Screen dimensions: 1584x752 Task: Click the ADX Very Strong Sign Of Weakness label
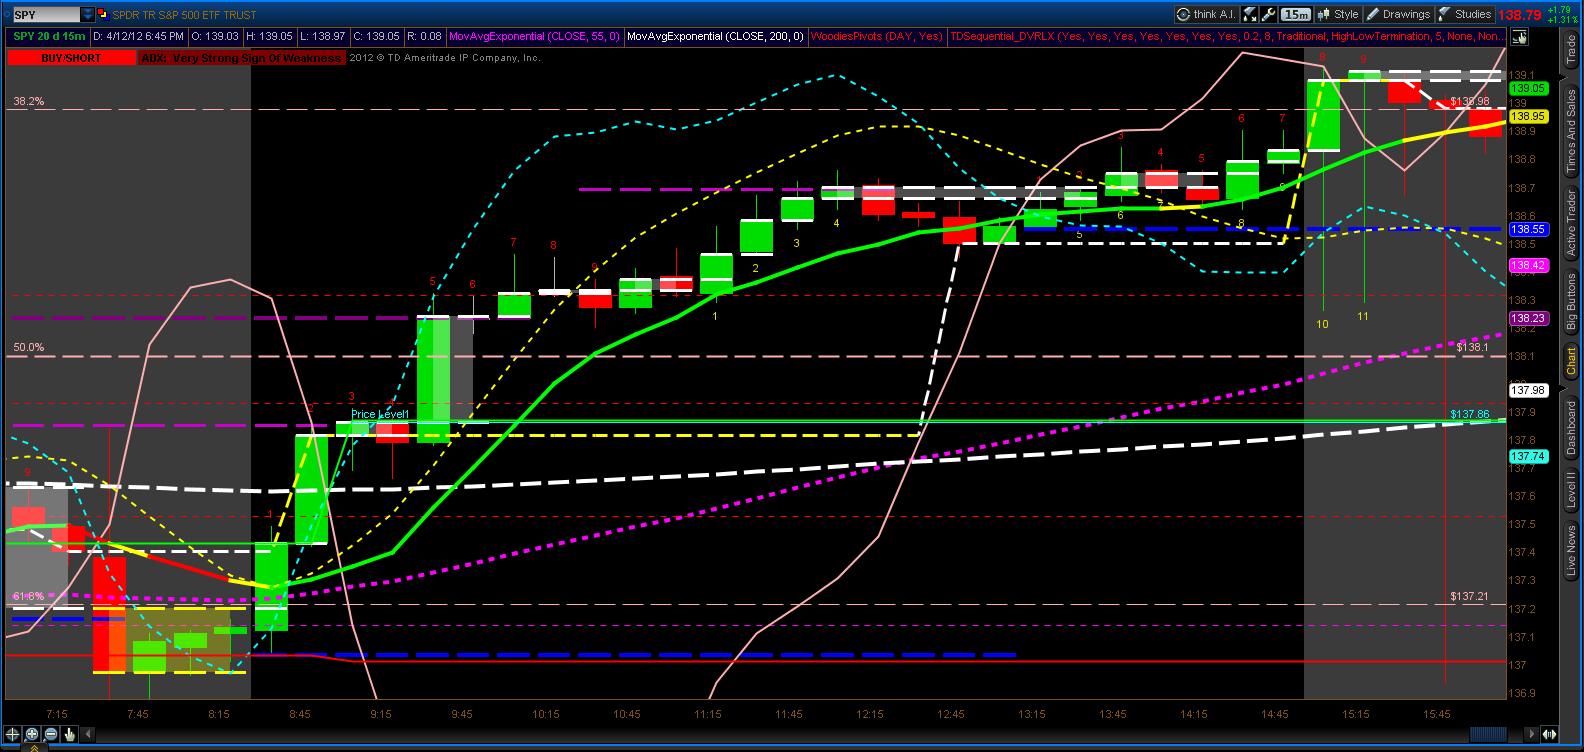coord(242,58)
